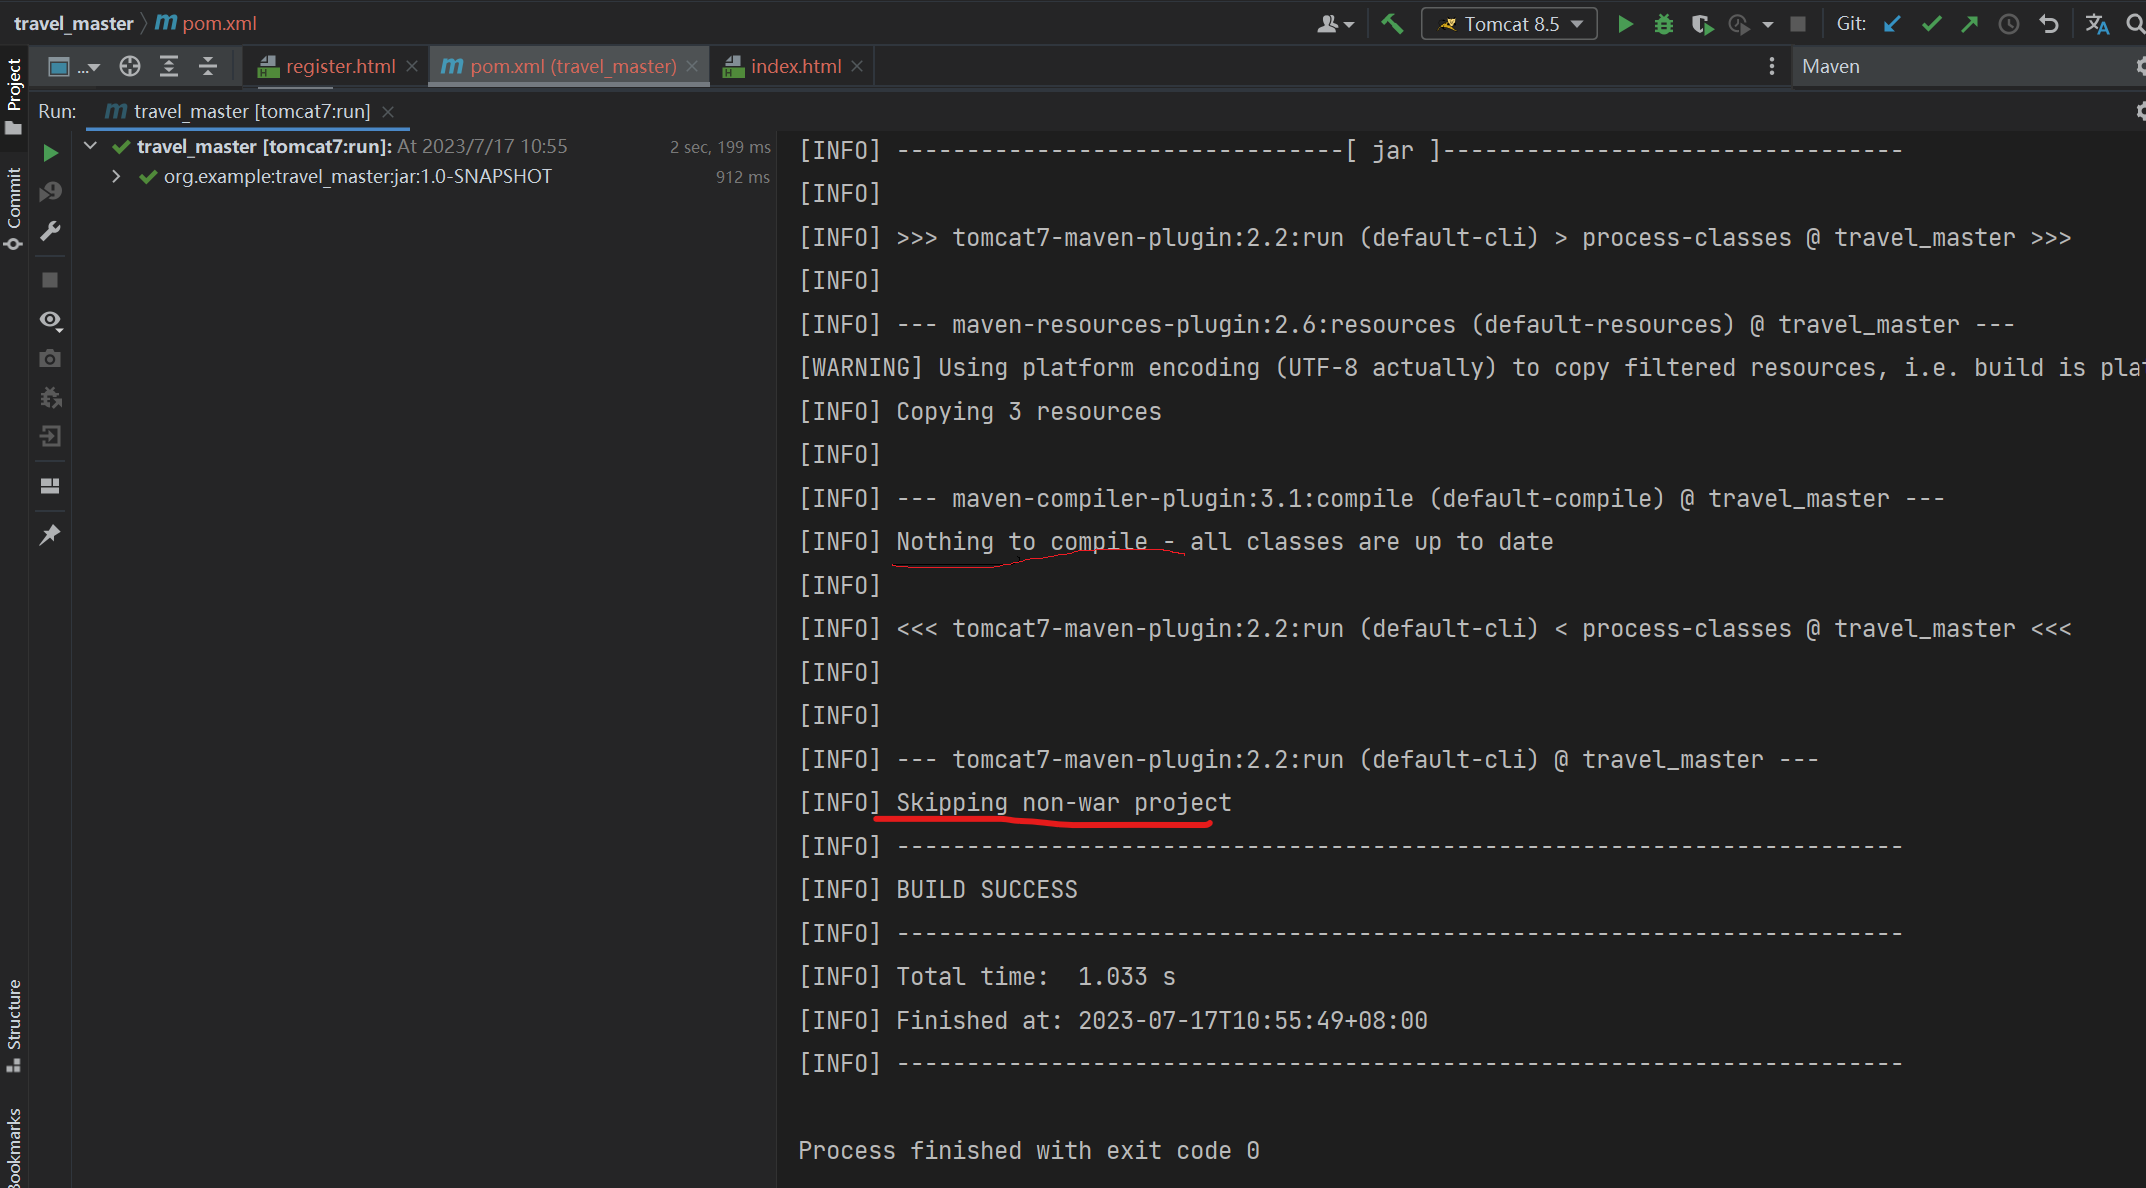The width and height of the screenshot is (2146, 1188).
Task: Start debugging with the bug icon
Action: coord(1663,24)
